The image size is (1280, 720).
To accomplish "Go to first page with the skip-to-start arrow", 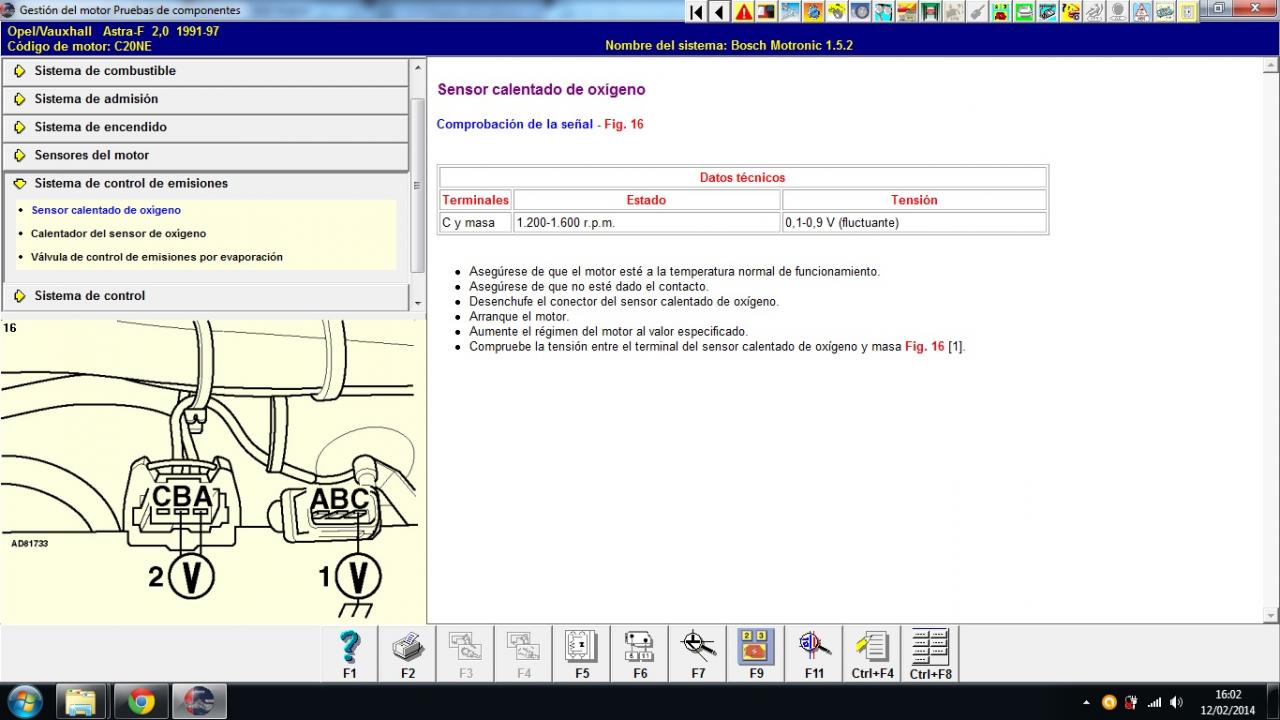I will click(696, 12).
